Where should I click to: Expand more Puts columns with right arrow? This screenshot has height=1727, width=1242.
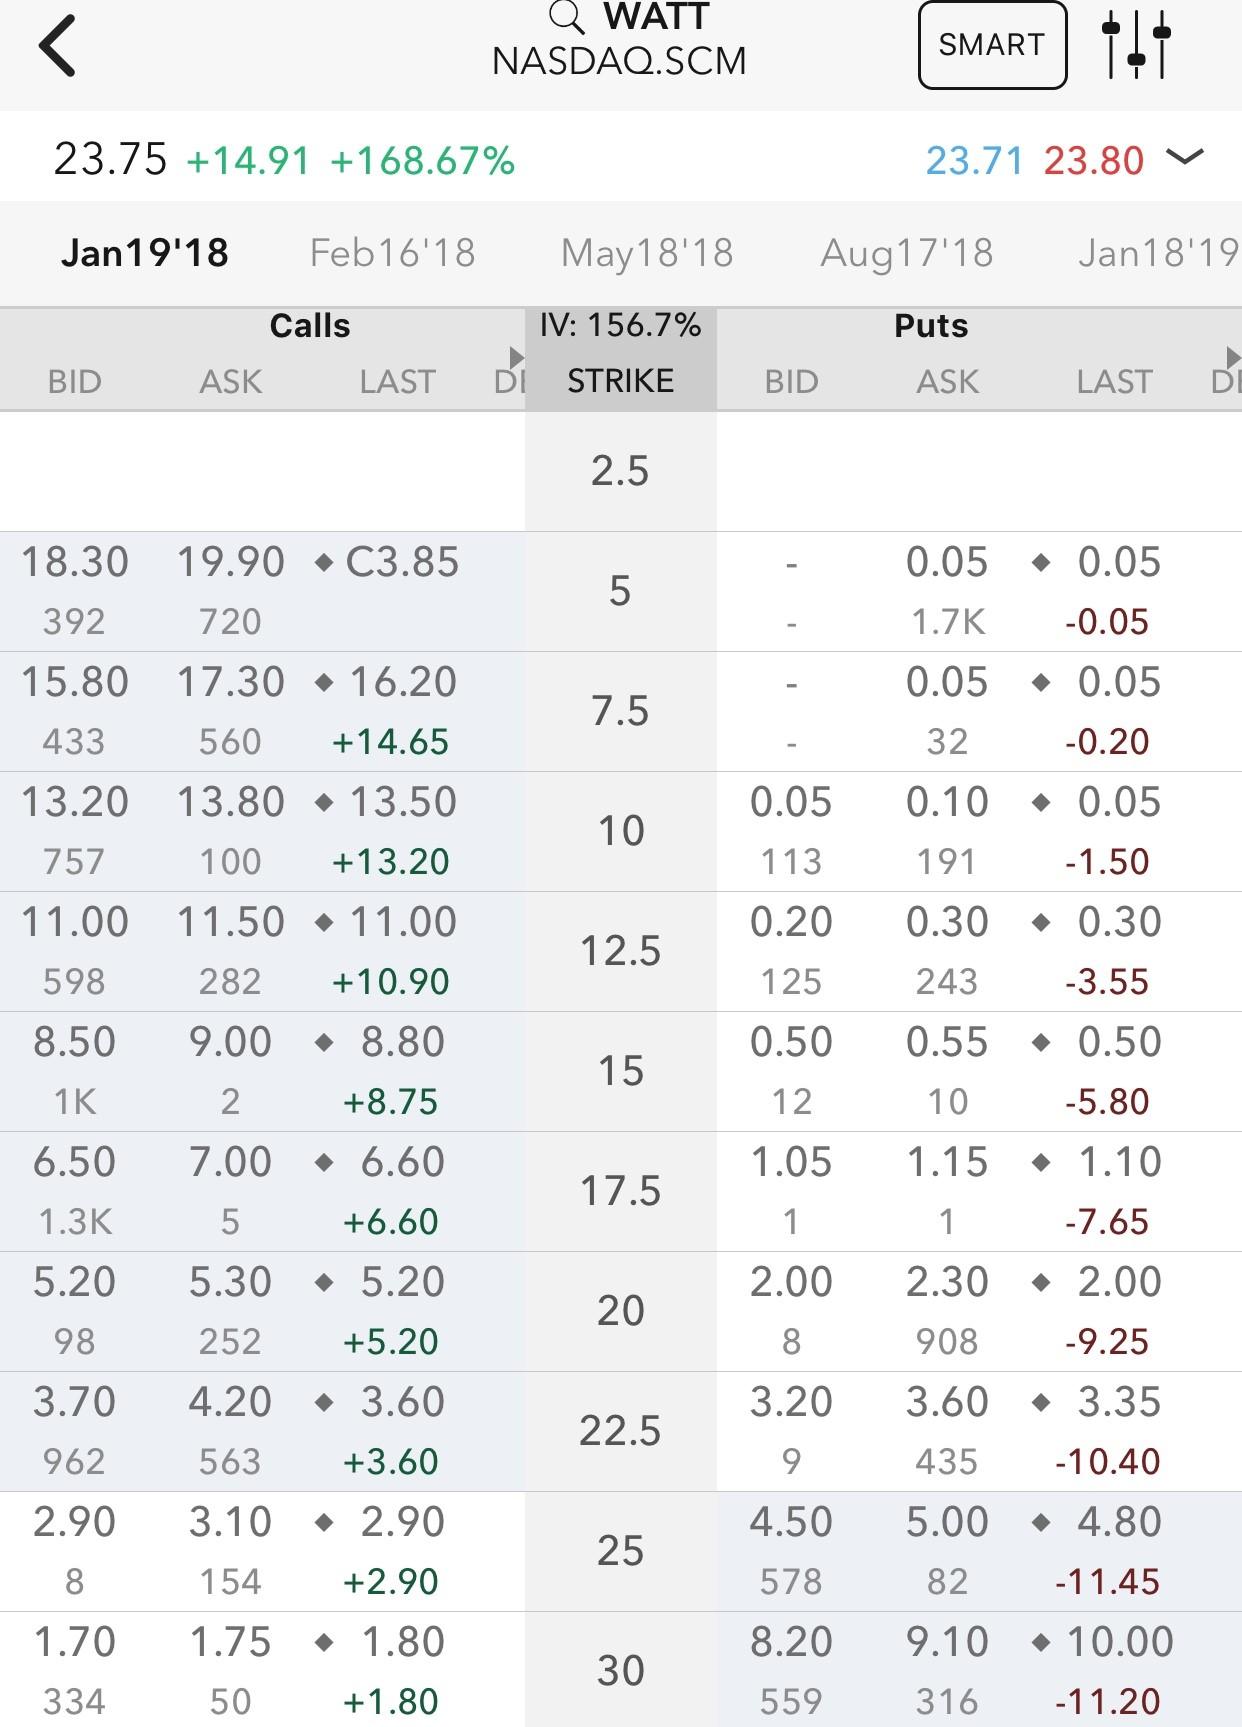(1233, 357)
